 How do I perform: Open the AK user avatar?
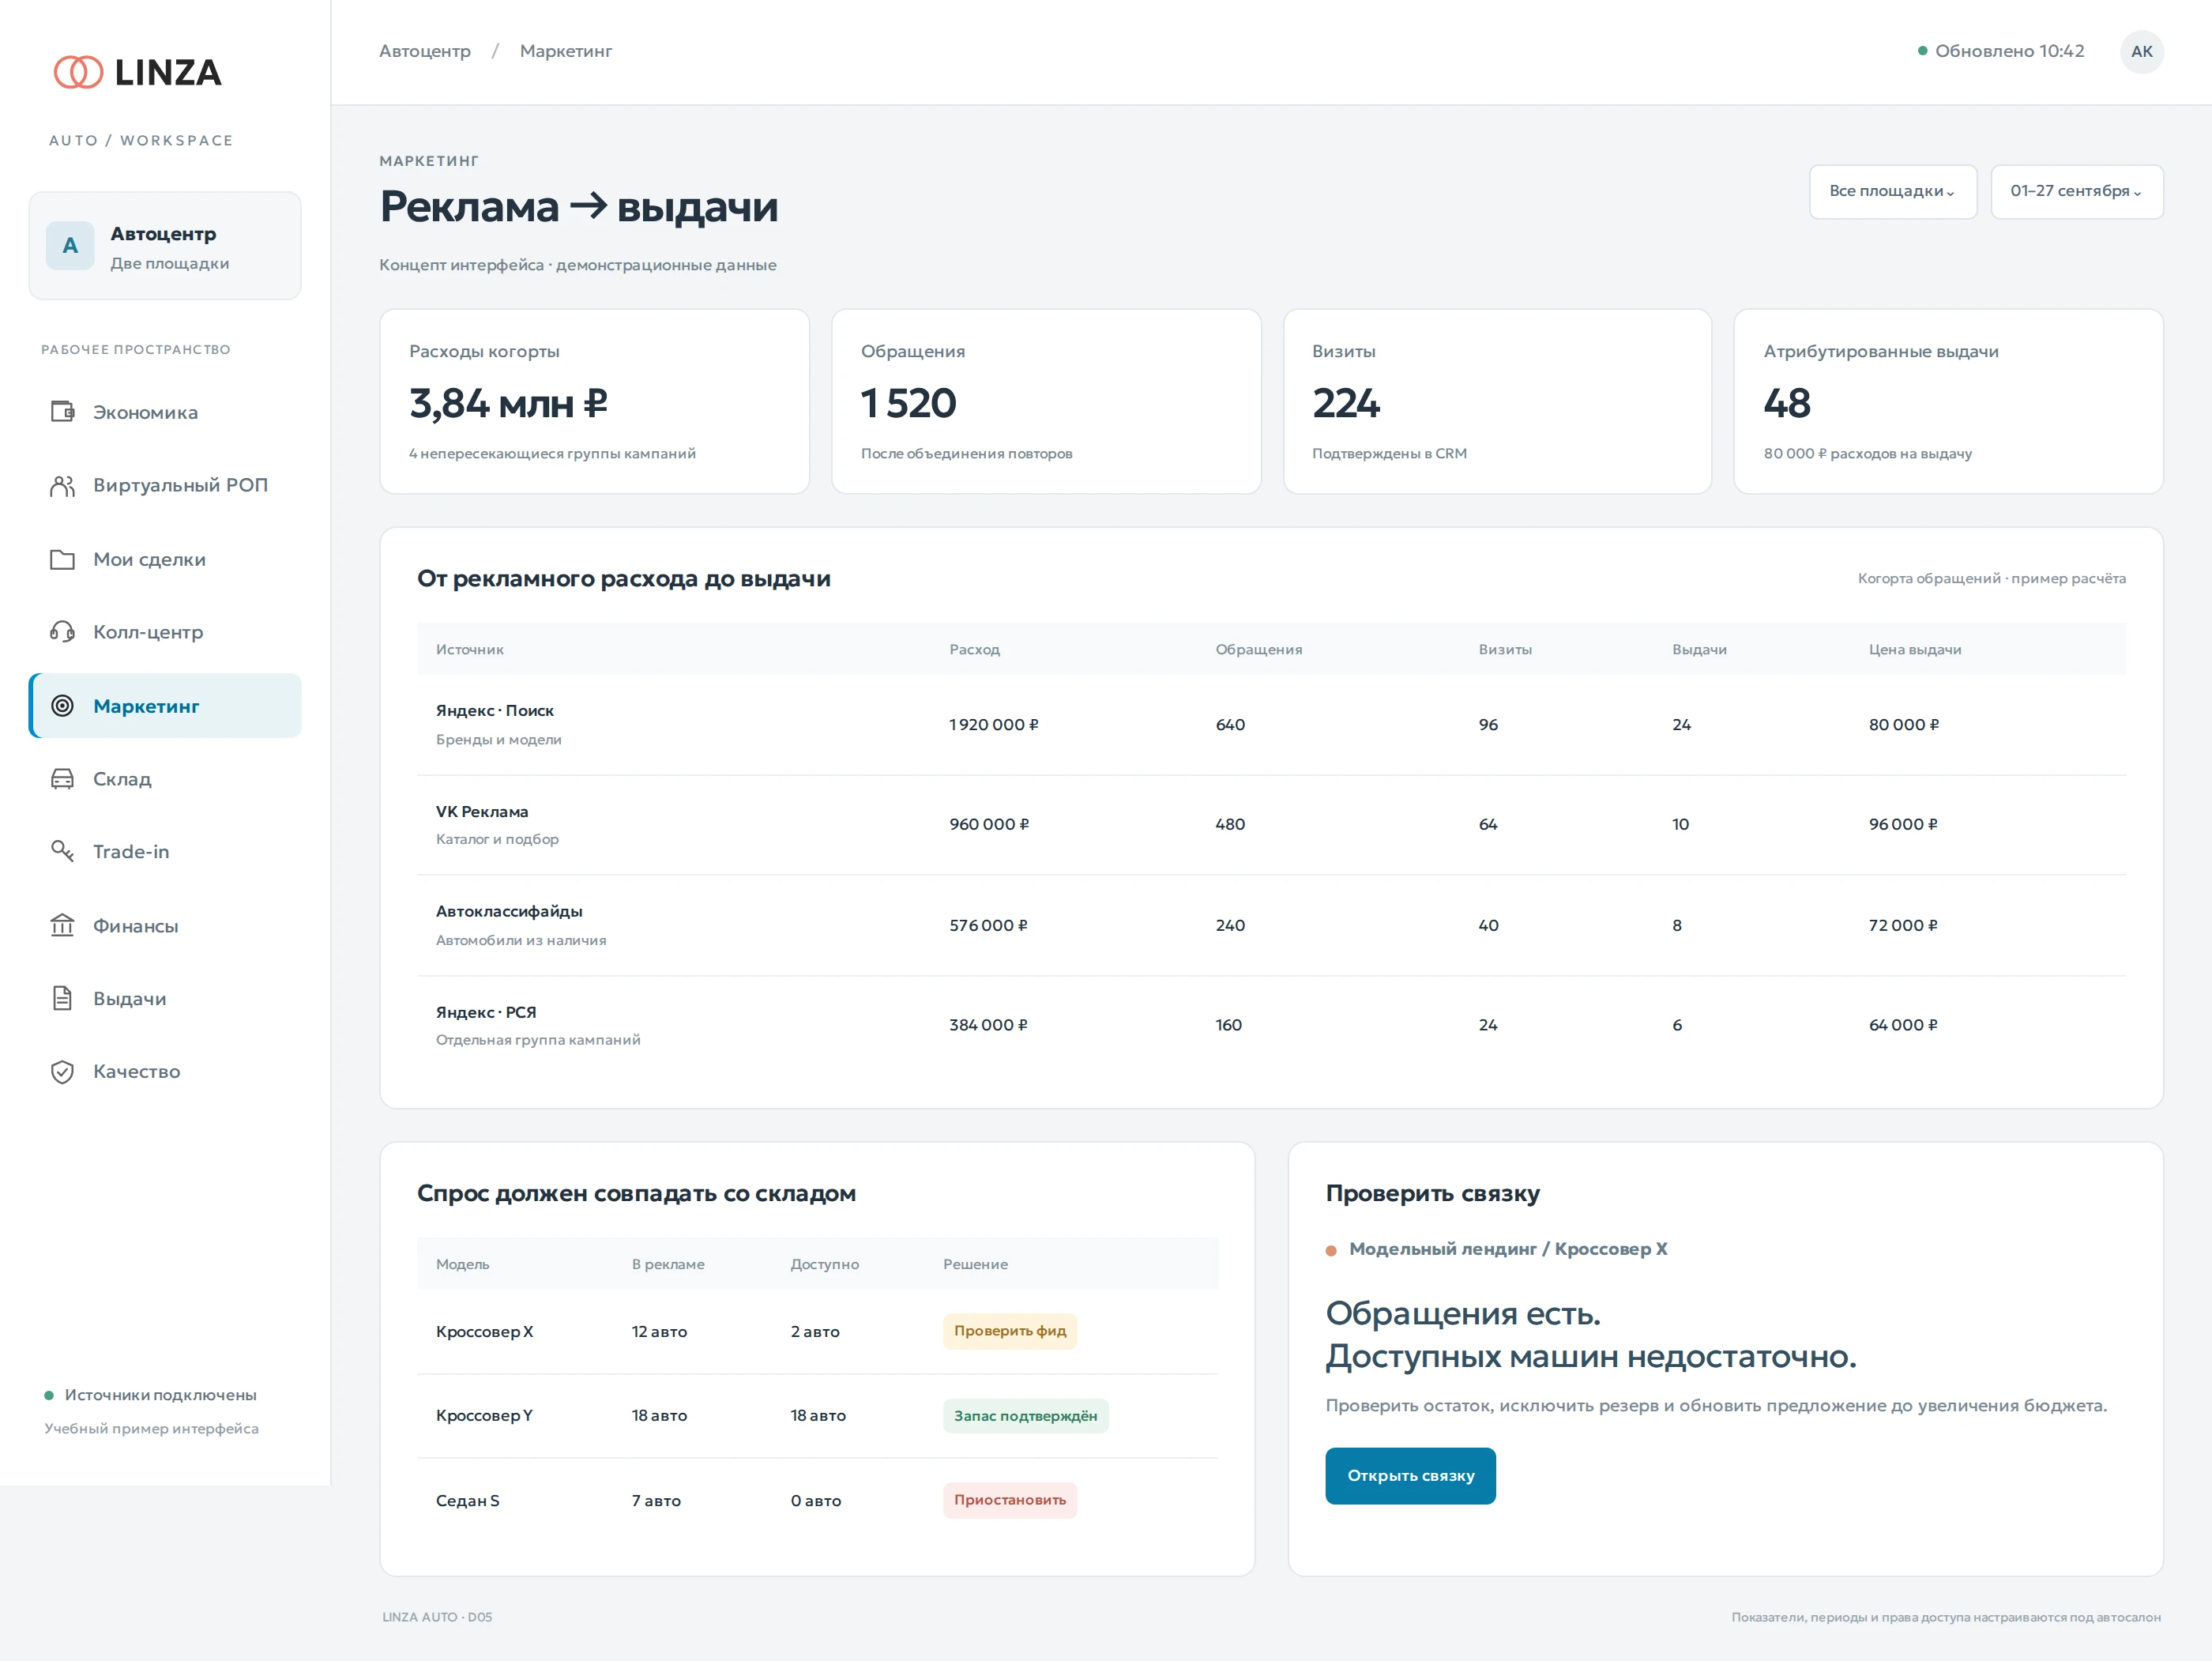pyautogui.click(x=2141, y=52)
